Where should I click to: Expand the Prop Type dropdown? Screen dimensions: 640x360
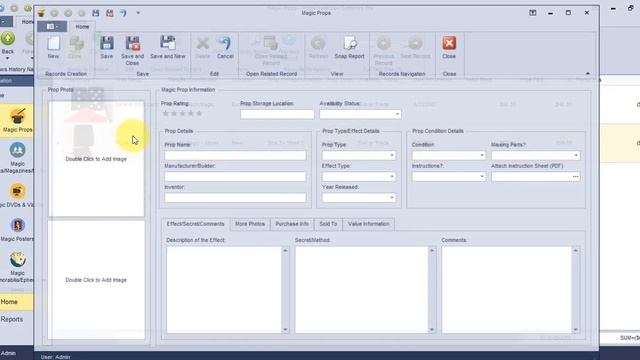[x=392, y=156]
